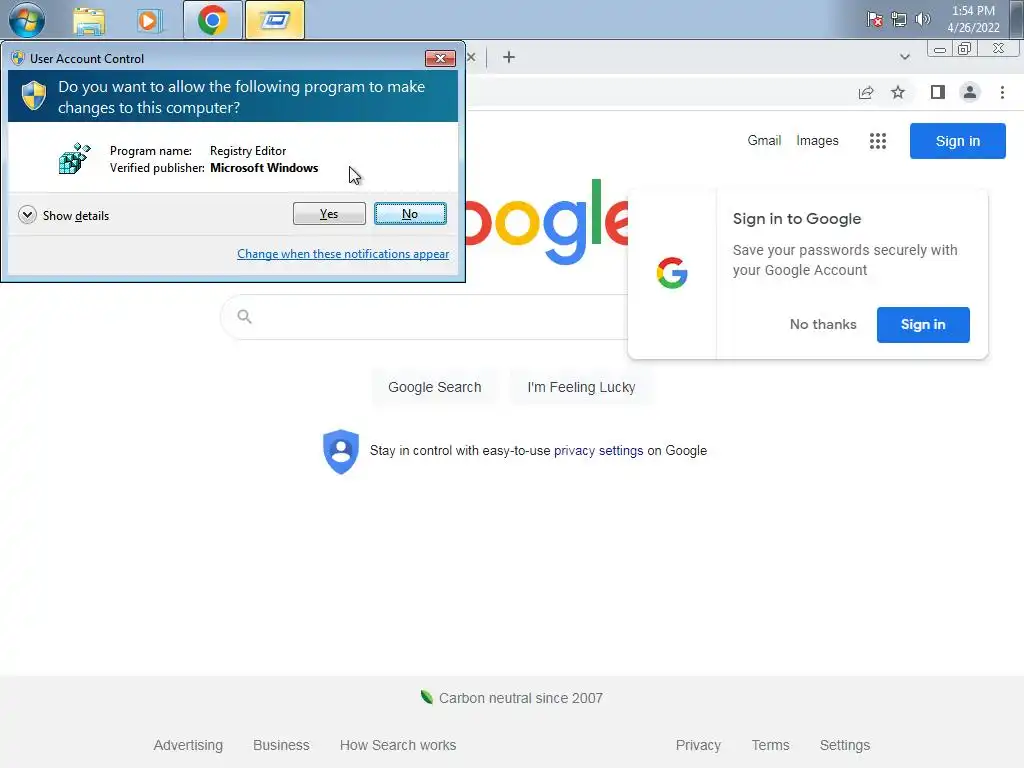
Task: Click the green leaf icon in footer
Action: 426,697
